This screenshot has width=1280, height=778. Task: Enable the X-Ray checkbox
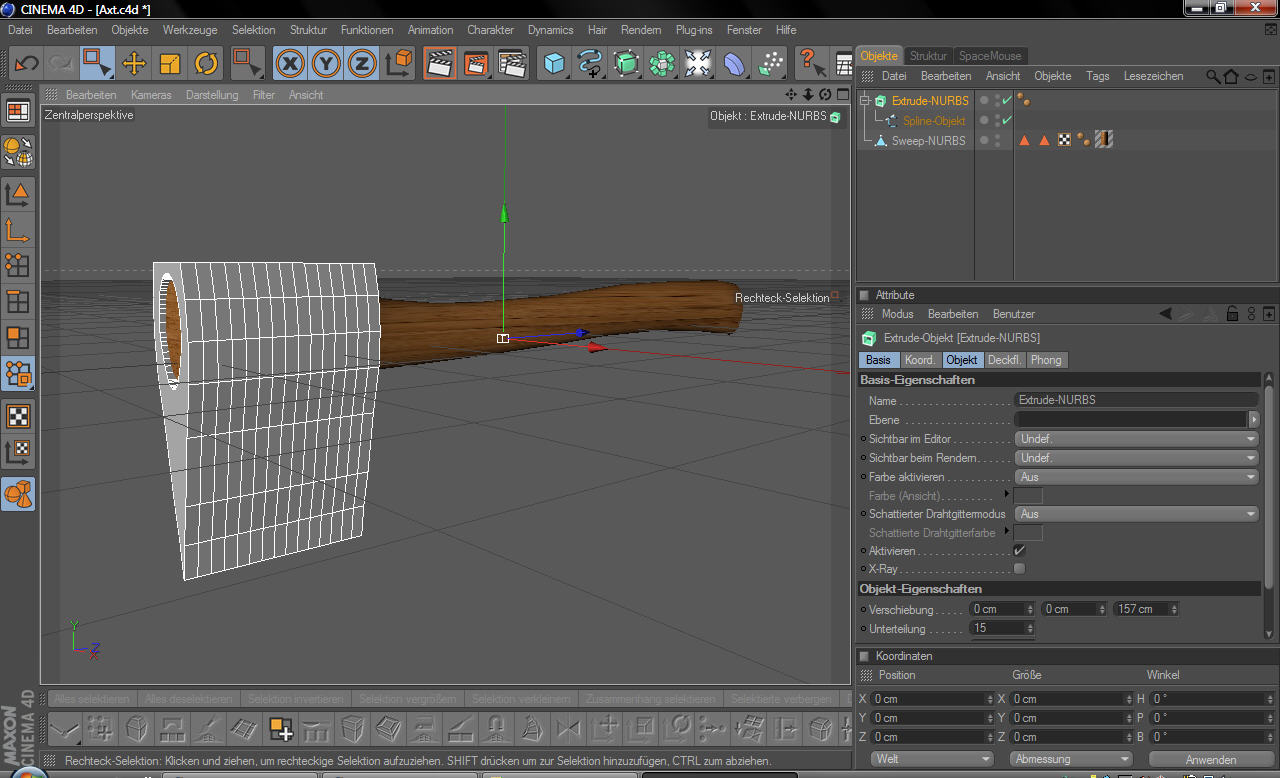coord(1019,569)
